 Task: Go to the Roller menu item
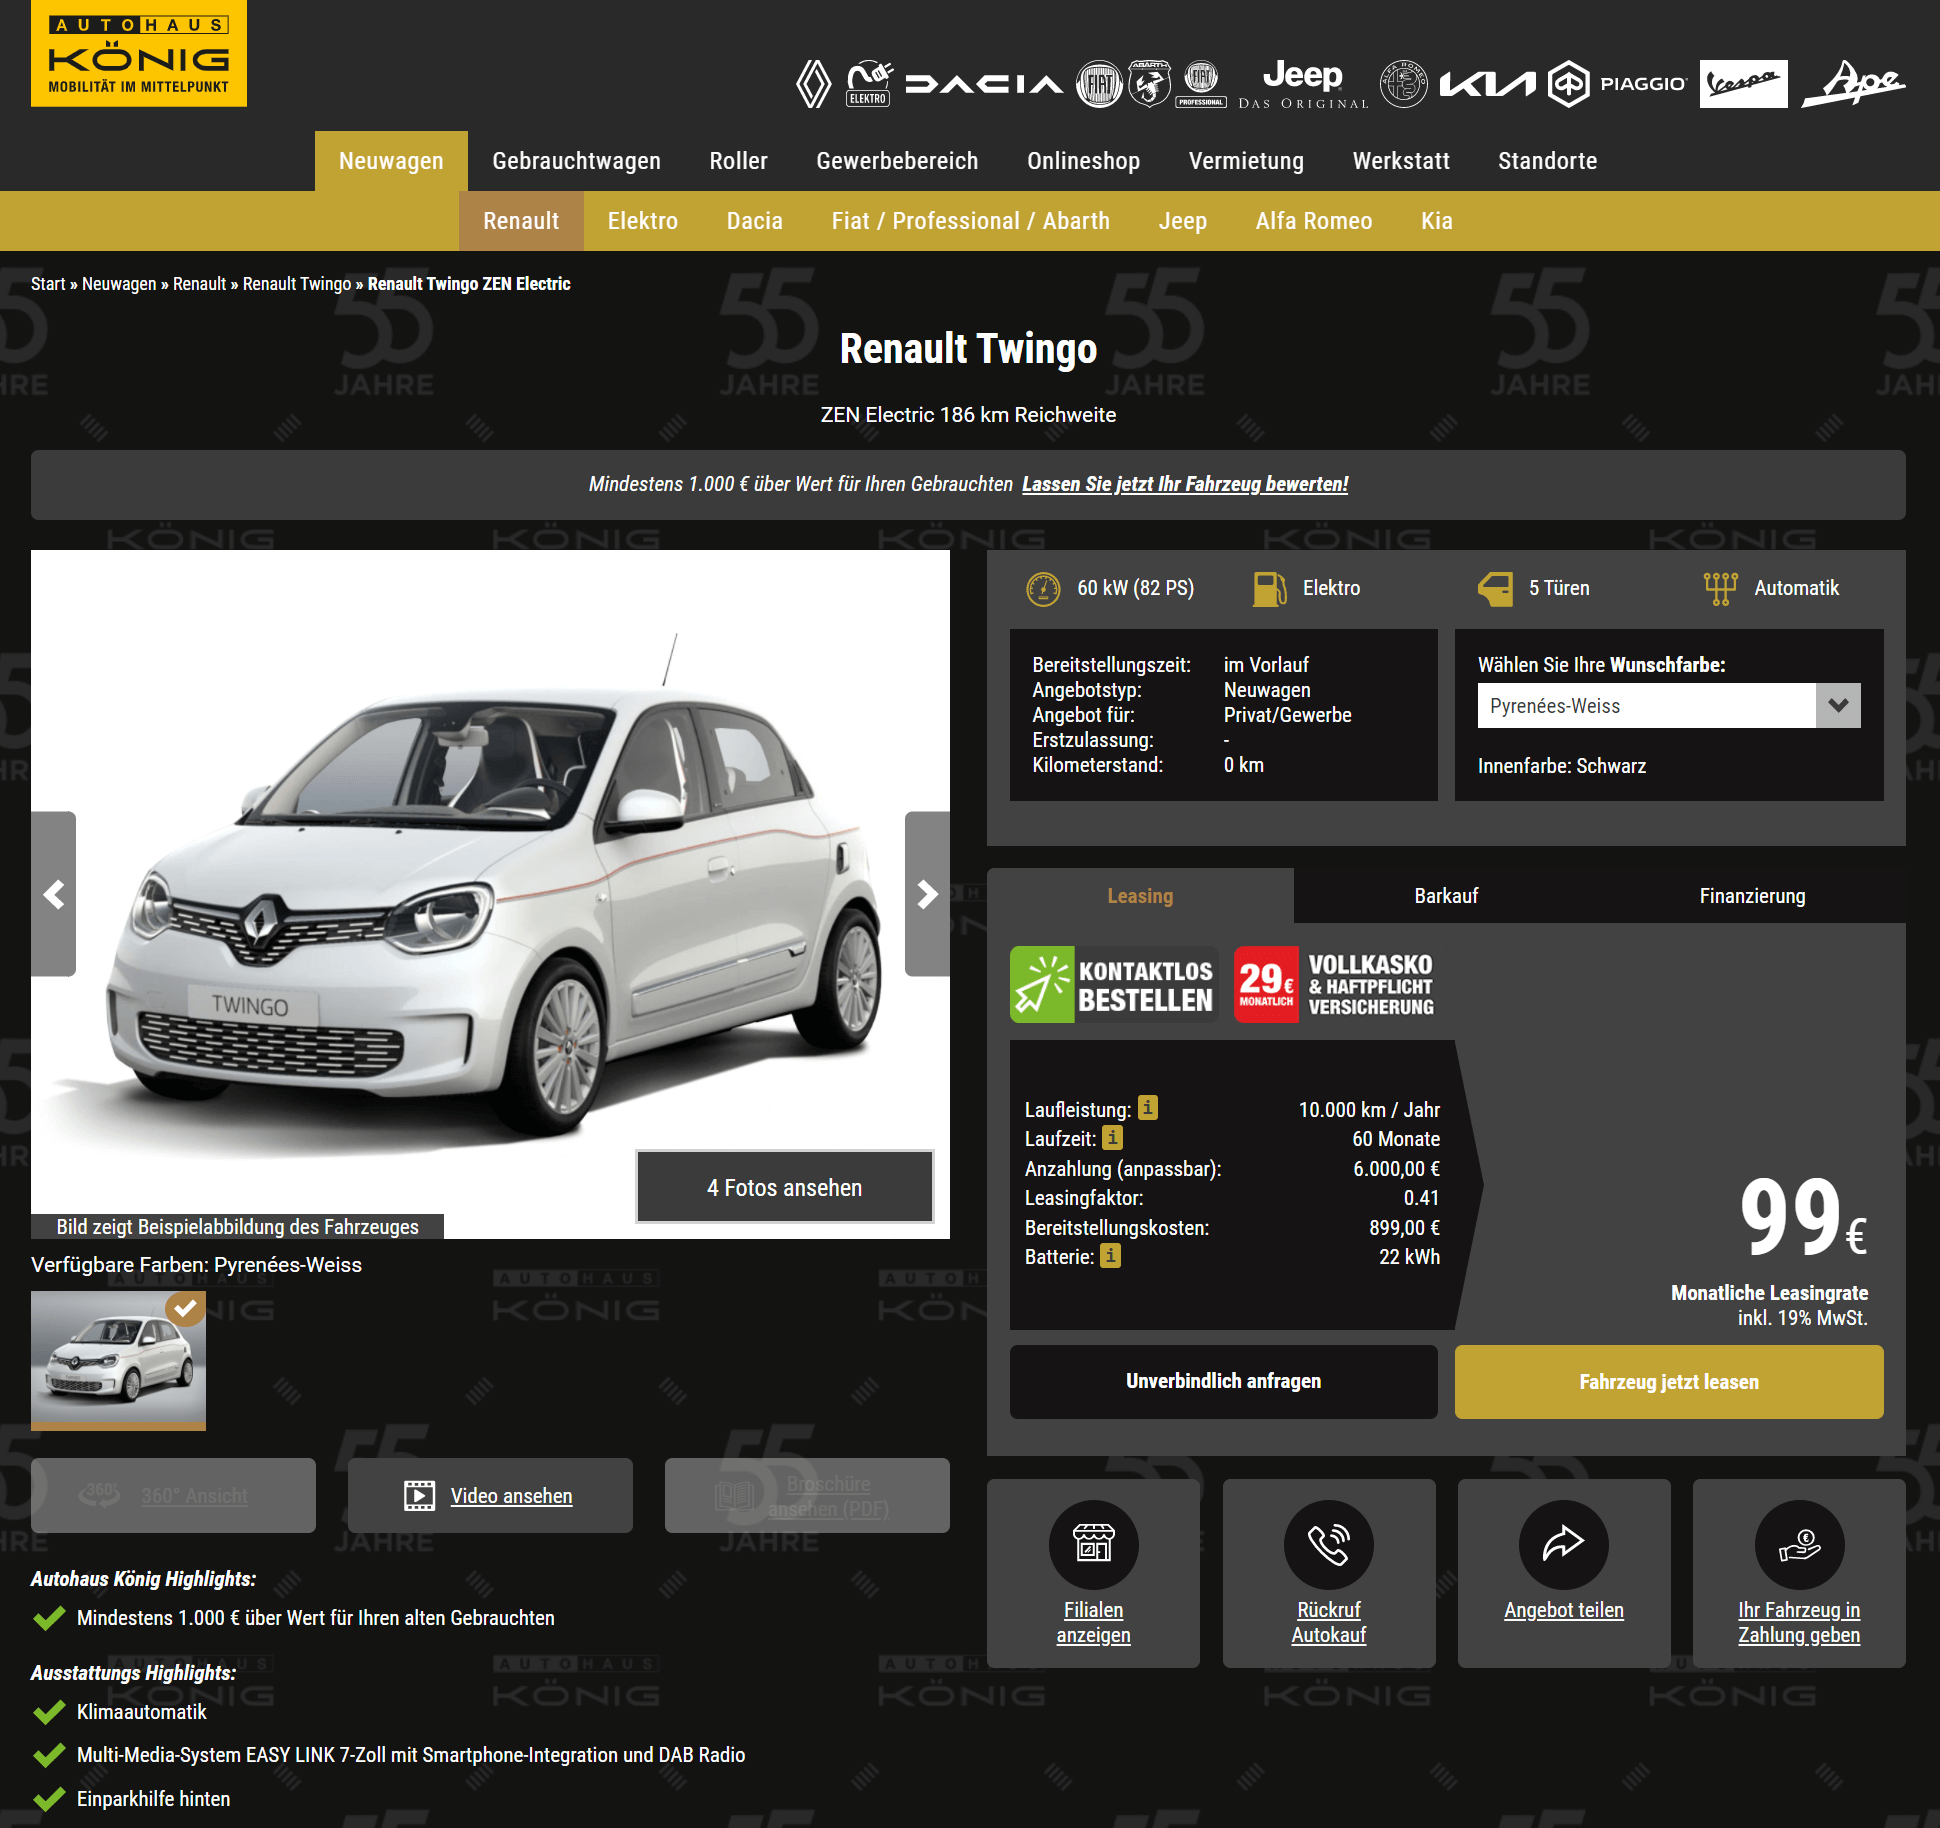(738, 161)
